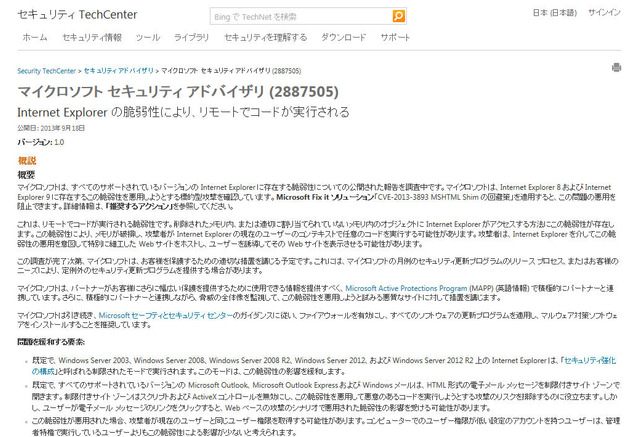Click the 概要 subheading
The width and height of the screenshot is (640, 437).
[26, 175]
